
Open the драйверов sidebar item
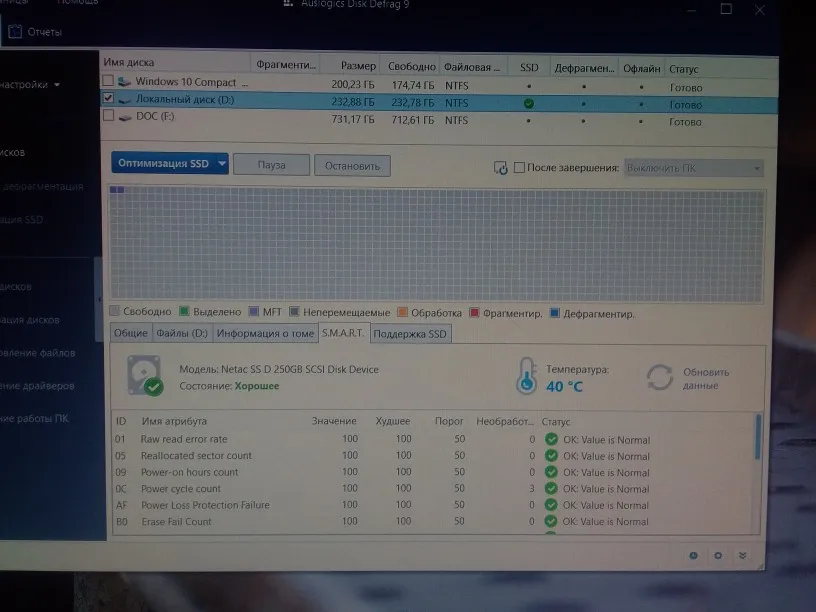[37, 386]
